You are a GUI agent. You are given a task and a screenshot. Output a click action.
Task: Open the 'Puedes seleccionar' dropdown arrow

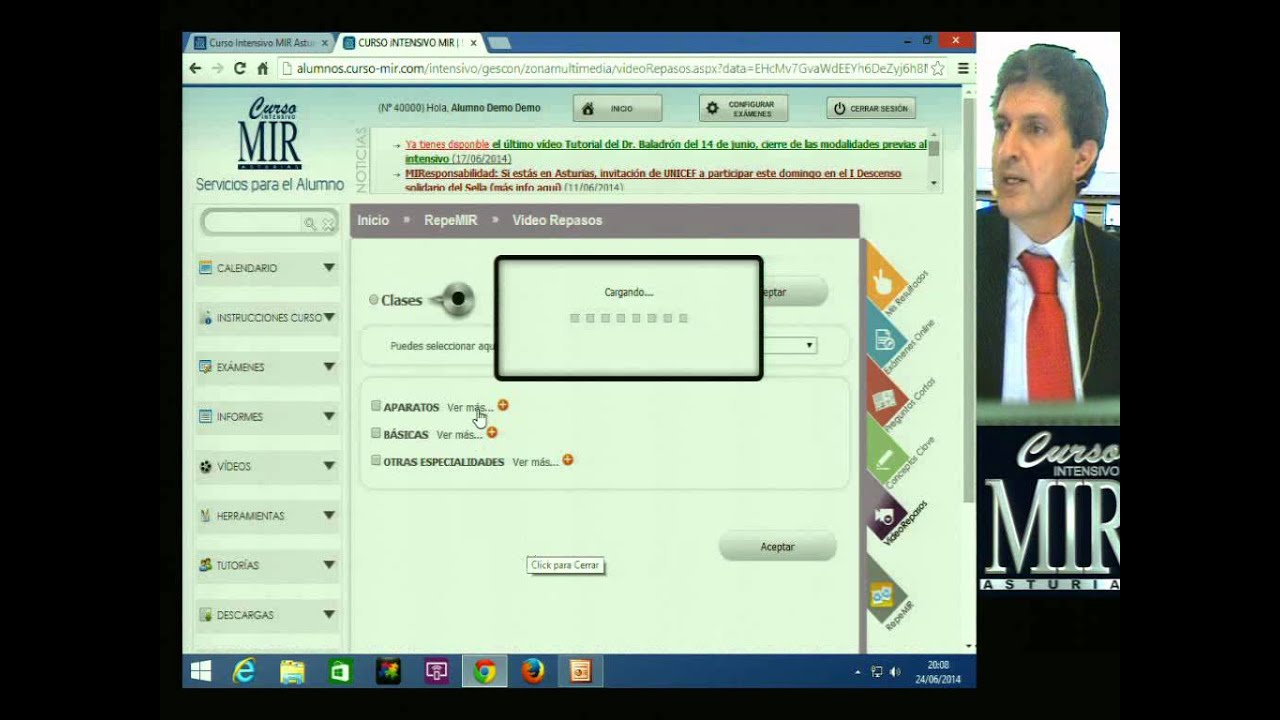coord(809,345)
